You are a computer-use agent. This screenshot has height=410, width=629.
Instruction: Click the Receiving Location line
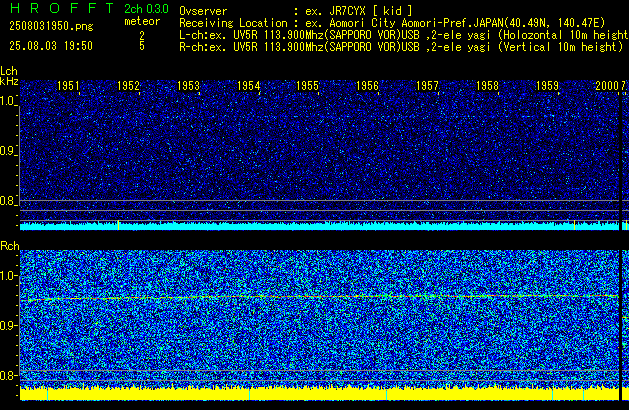pos(392,23)
